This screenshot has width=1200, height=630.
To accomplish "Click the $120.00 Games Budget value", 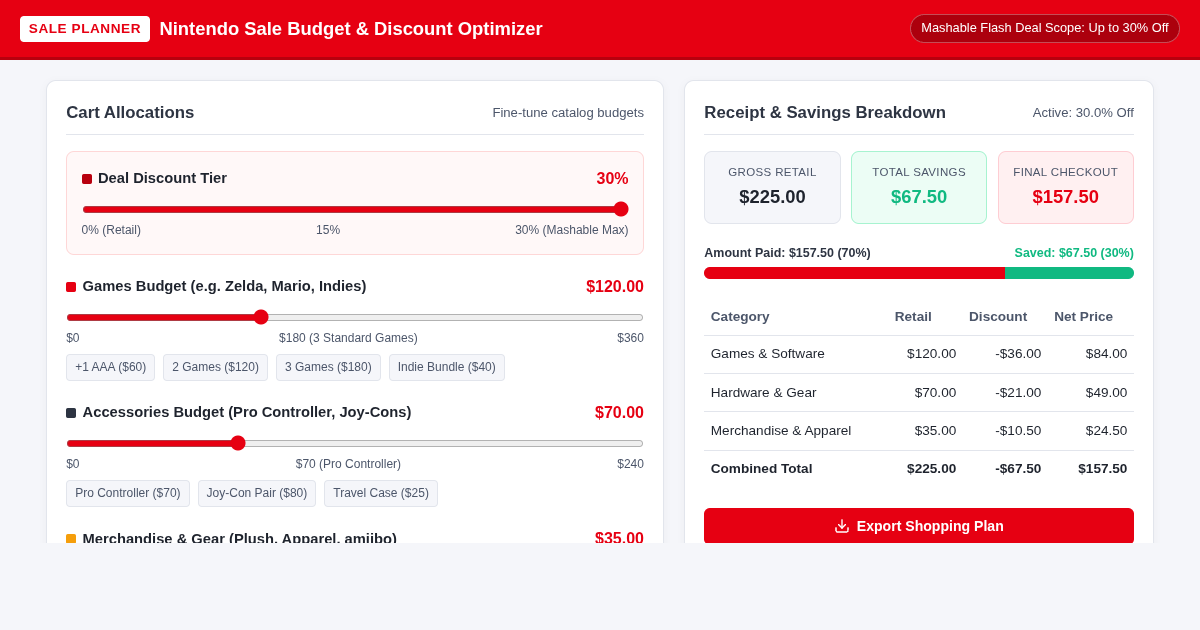I will coord(615,287).
